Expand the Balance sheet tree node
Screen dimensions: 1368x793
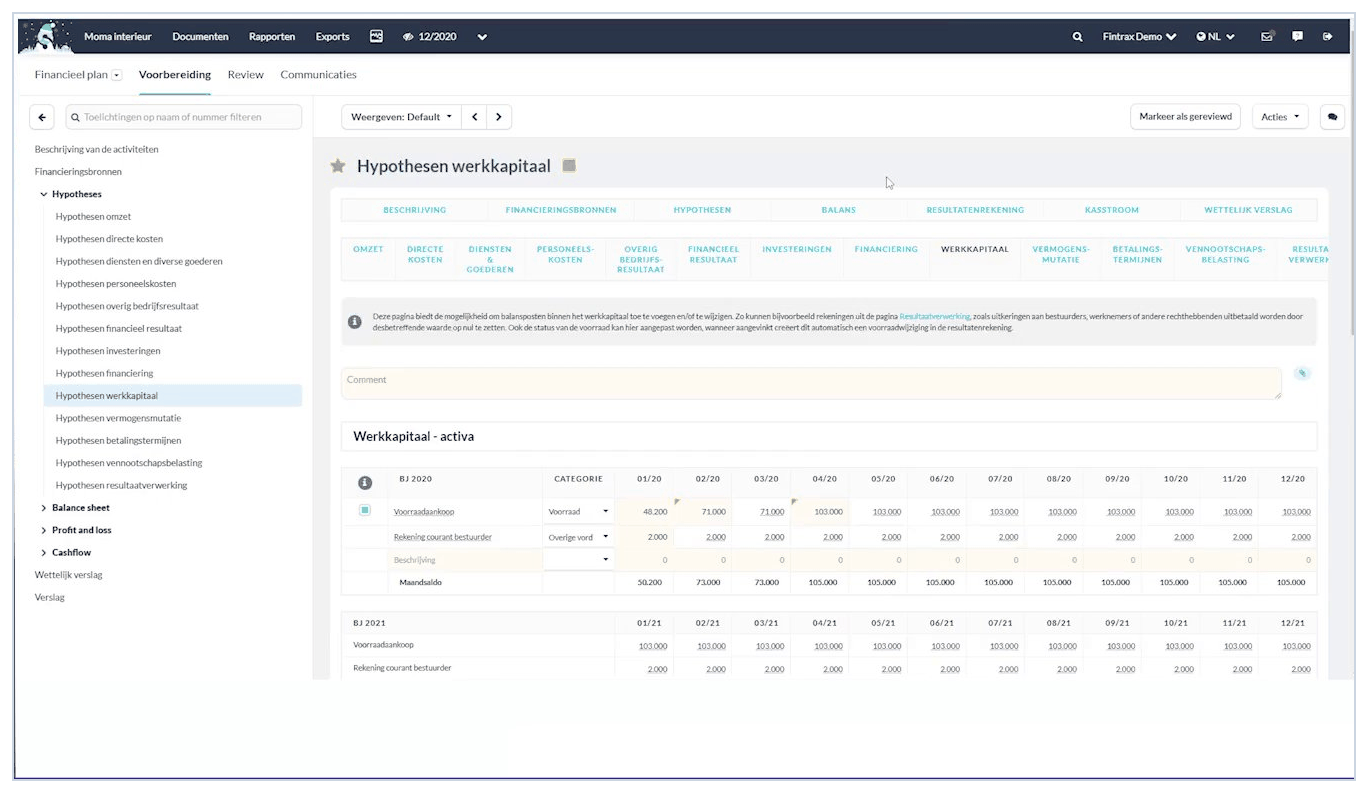pos(43,508)
